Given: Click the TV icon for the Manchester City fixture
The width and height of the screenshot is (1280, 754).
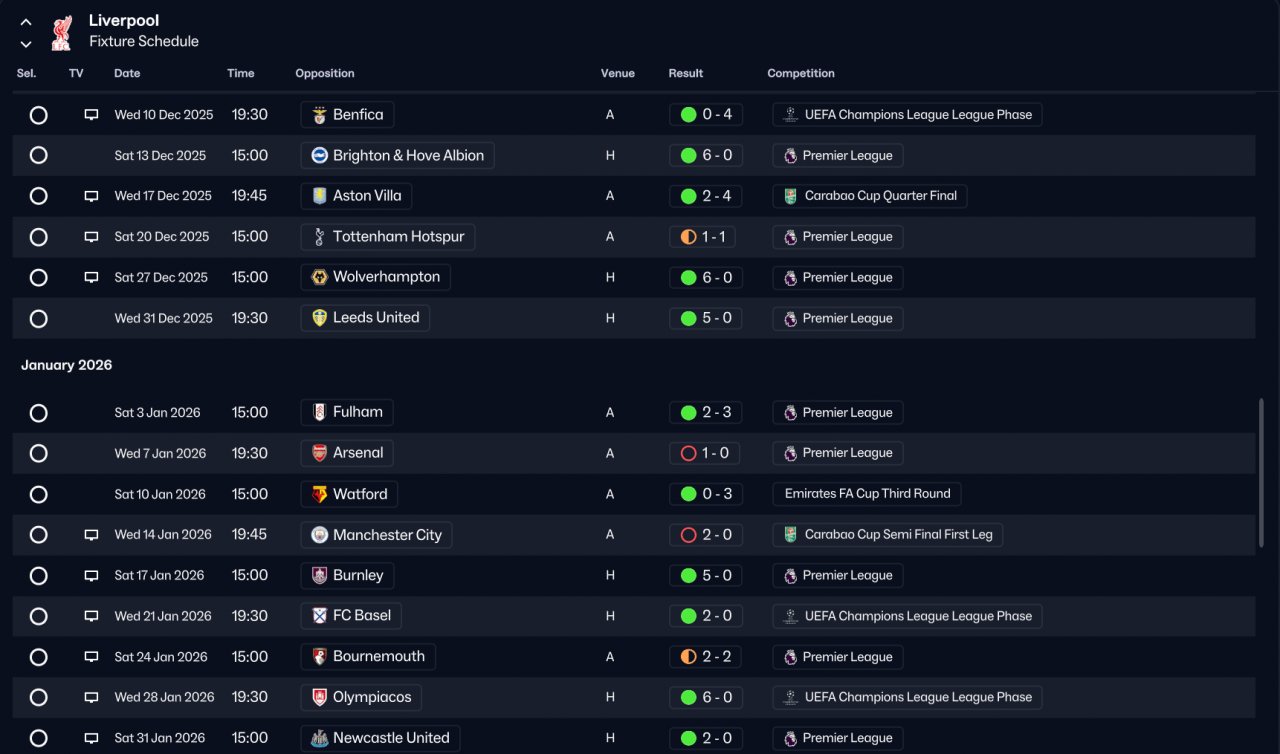Looking at the screenshot, I should tap(91, 535).
